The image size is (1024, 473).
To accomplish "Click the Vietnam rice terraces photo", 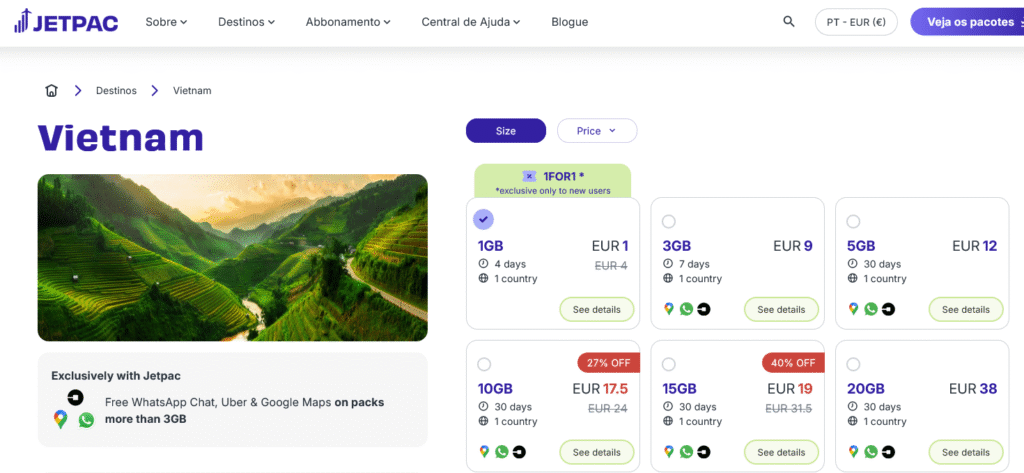I will pos(232,257).
